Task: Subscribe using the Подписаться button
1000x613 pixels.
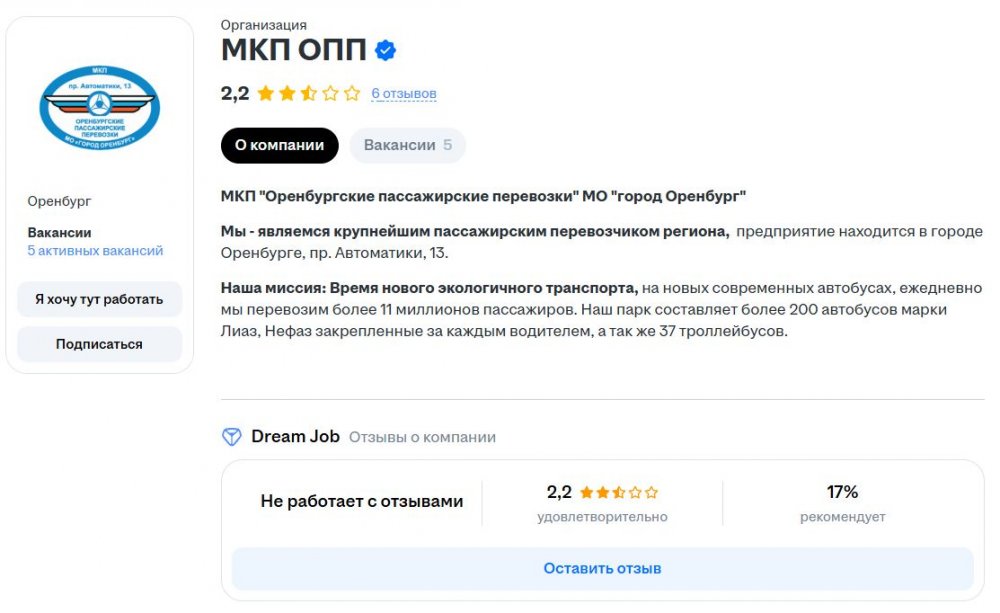Action: (99, 344)
